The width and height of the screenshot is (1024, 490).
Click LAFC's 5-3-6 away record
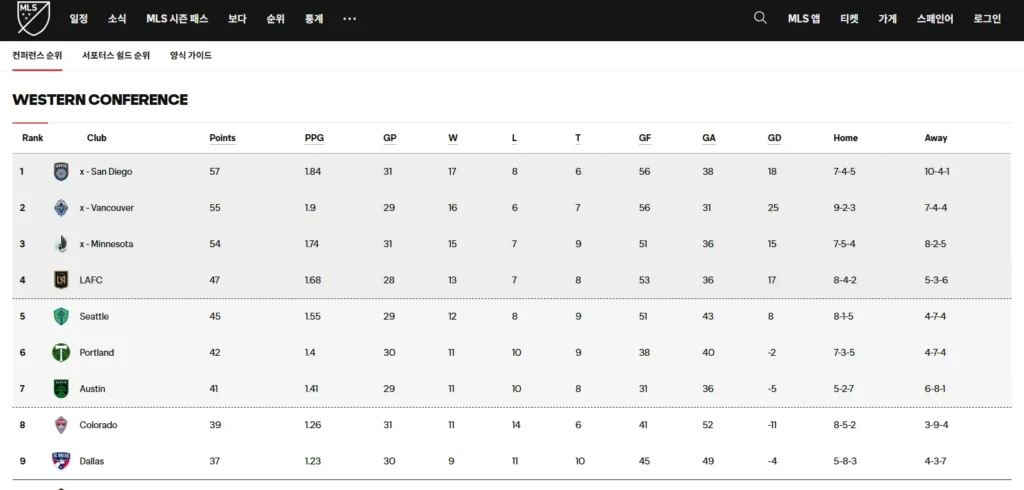(x=936, y=280)
